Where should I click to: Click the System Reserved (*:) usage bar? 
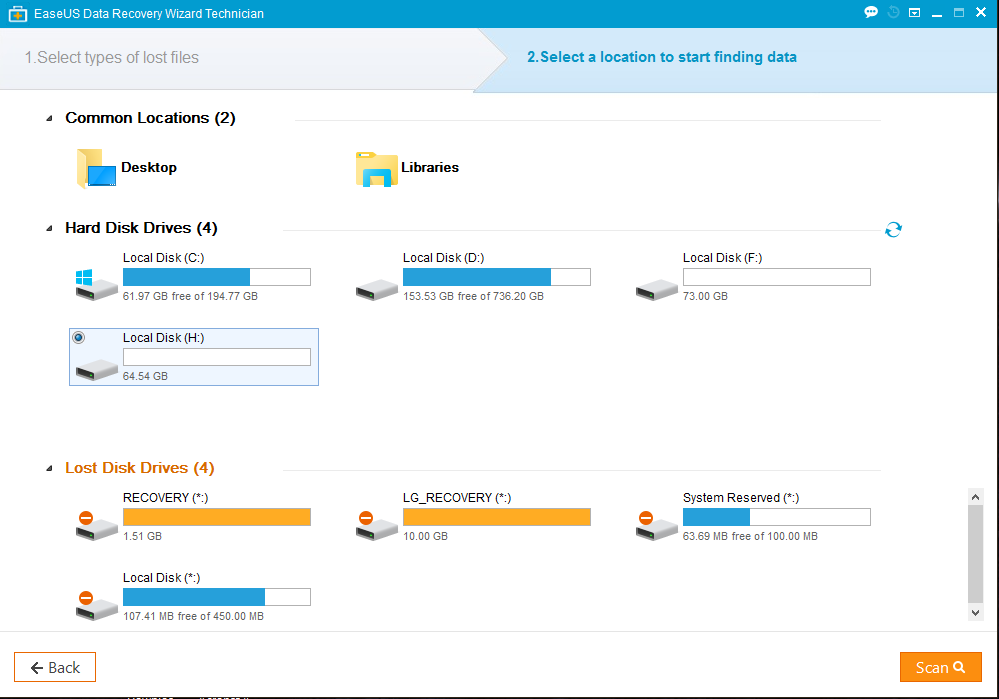coord(777,517)
